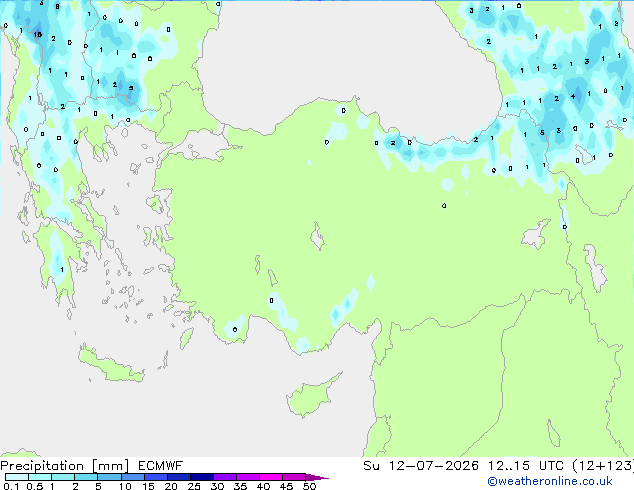Image resolution: width=634 pixels, height=490 pixels.
Task: Click the legend scale value '40'
Action: (263, 486)
